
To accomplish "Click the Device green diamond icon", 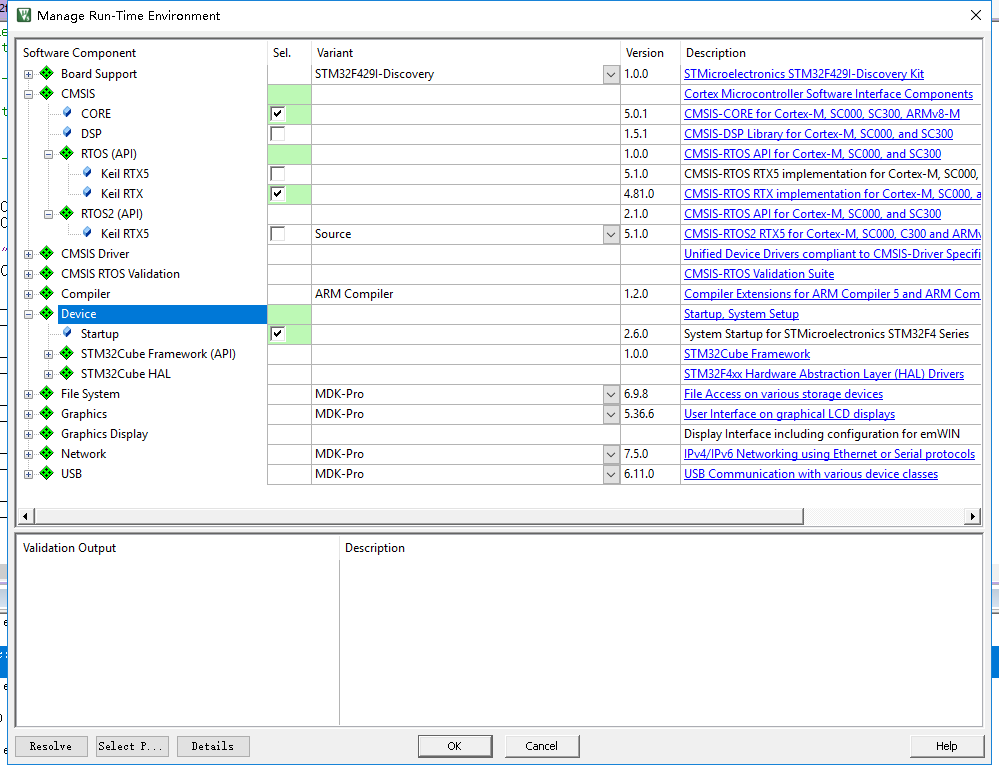I will [x=47, y=313].
